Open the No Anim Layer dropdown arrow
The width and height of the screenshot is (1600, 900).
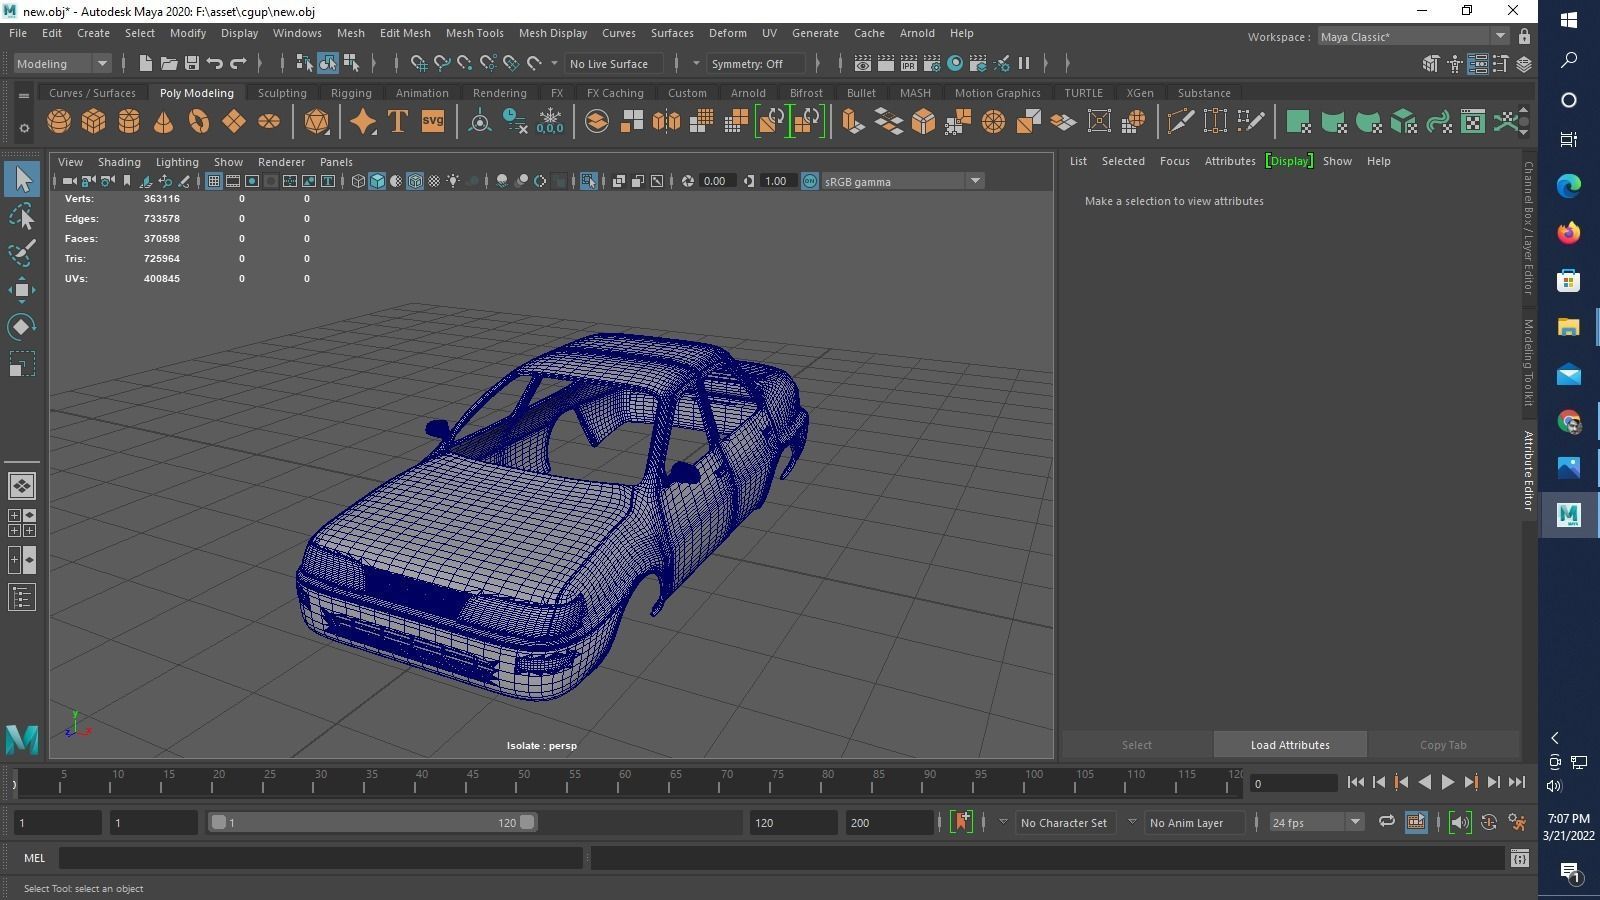click(1132, 822)
